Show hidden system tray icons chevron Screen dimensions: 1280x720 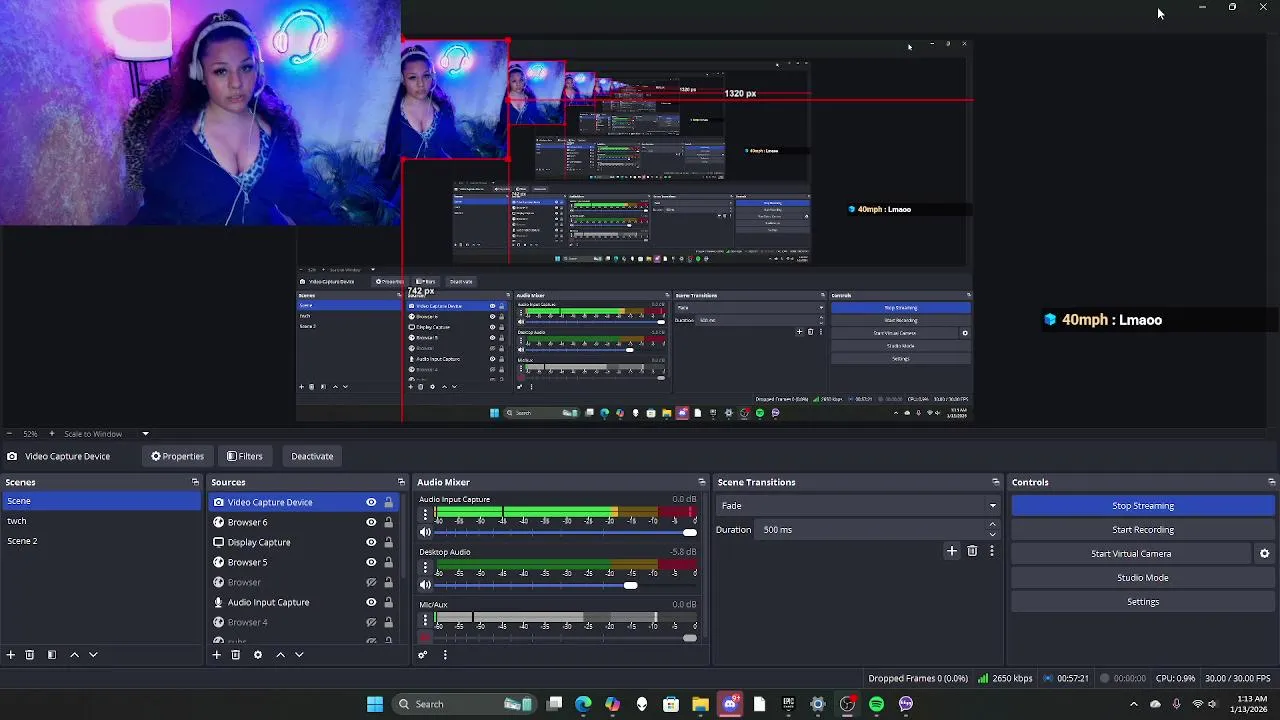tap(1133, 704)
